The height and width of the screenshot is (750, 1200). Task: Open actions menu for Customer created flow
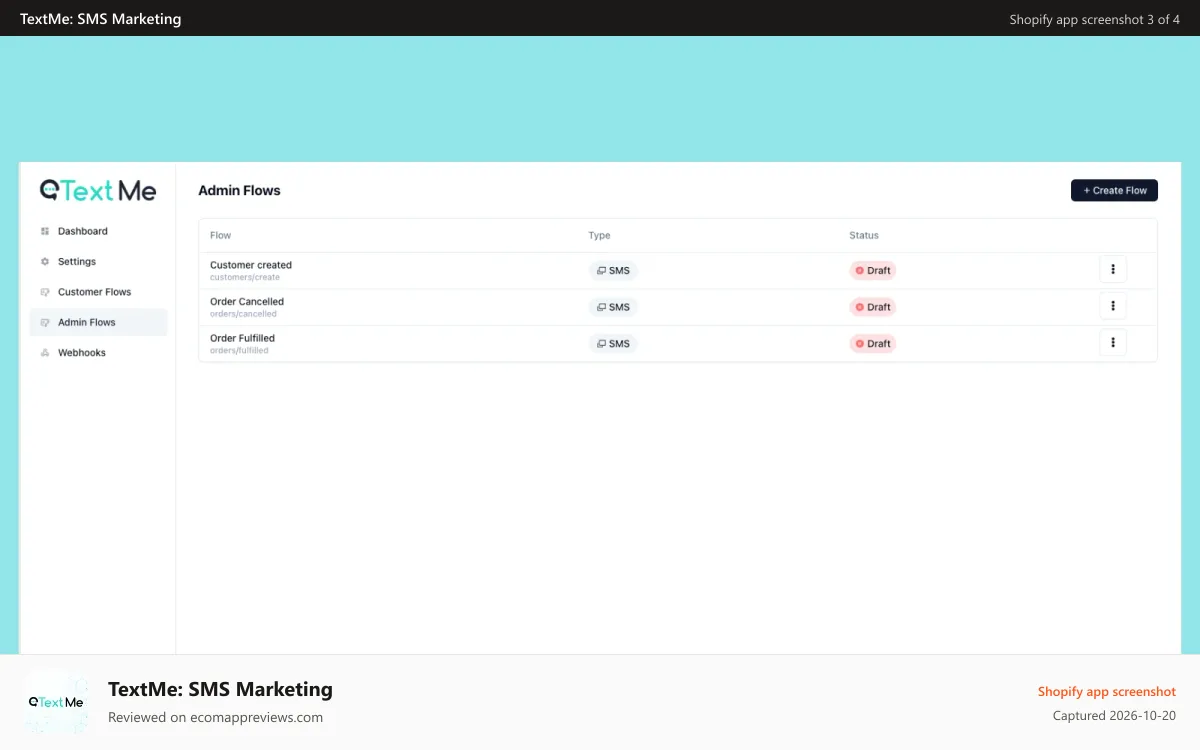click(x=1113, y=269)
